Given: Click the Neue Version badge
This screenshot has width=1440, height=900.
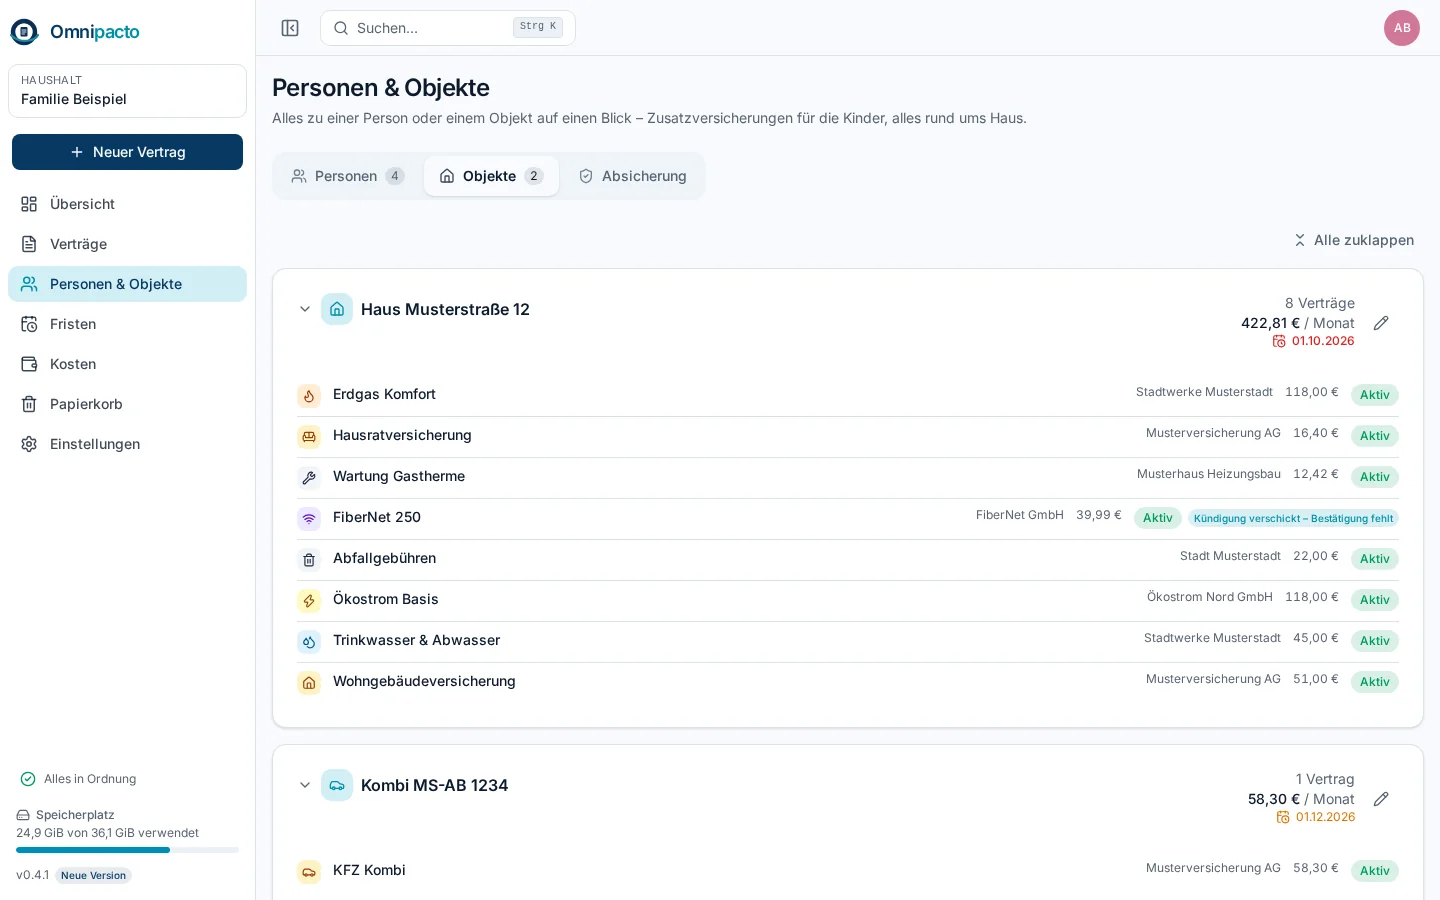Looking at the screenshot, I should tap(93, 875).
